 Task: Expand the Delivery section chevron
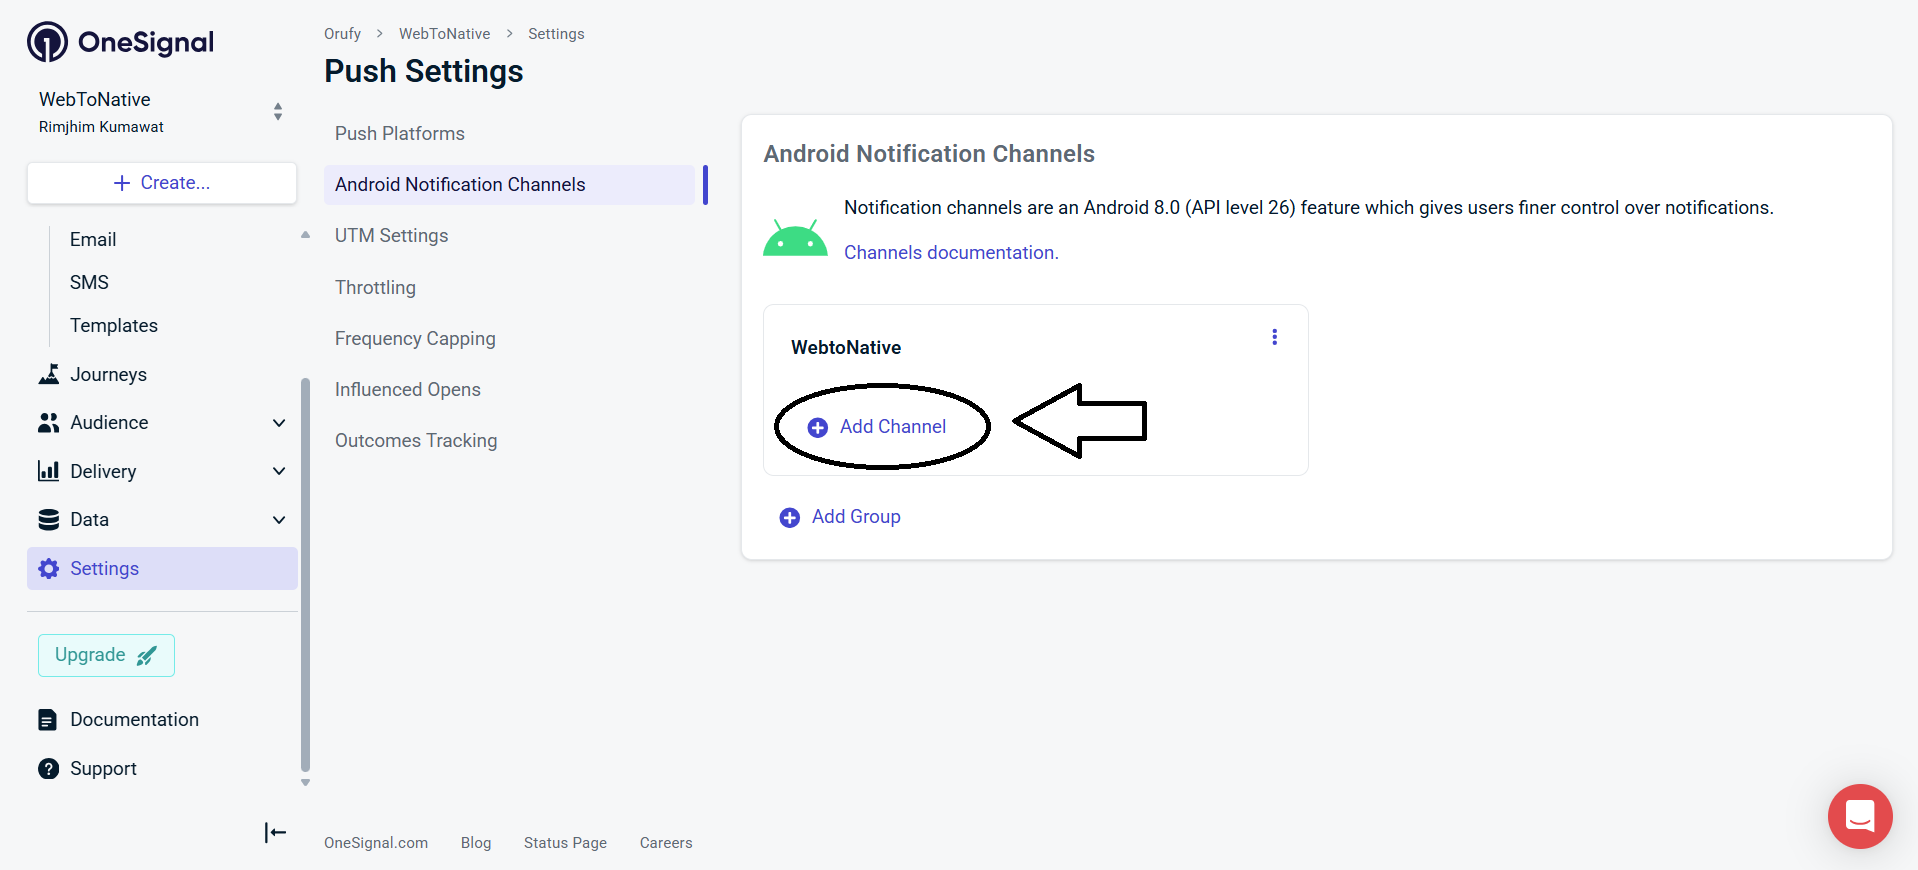pyautogui.click(x=279, y=471)
